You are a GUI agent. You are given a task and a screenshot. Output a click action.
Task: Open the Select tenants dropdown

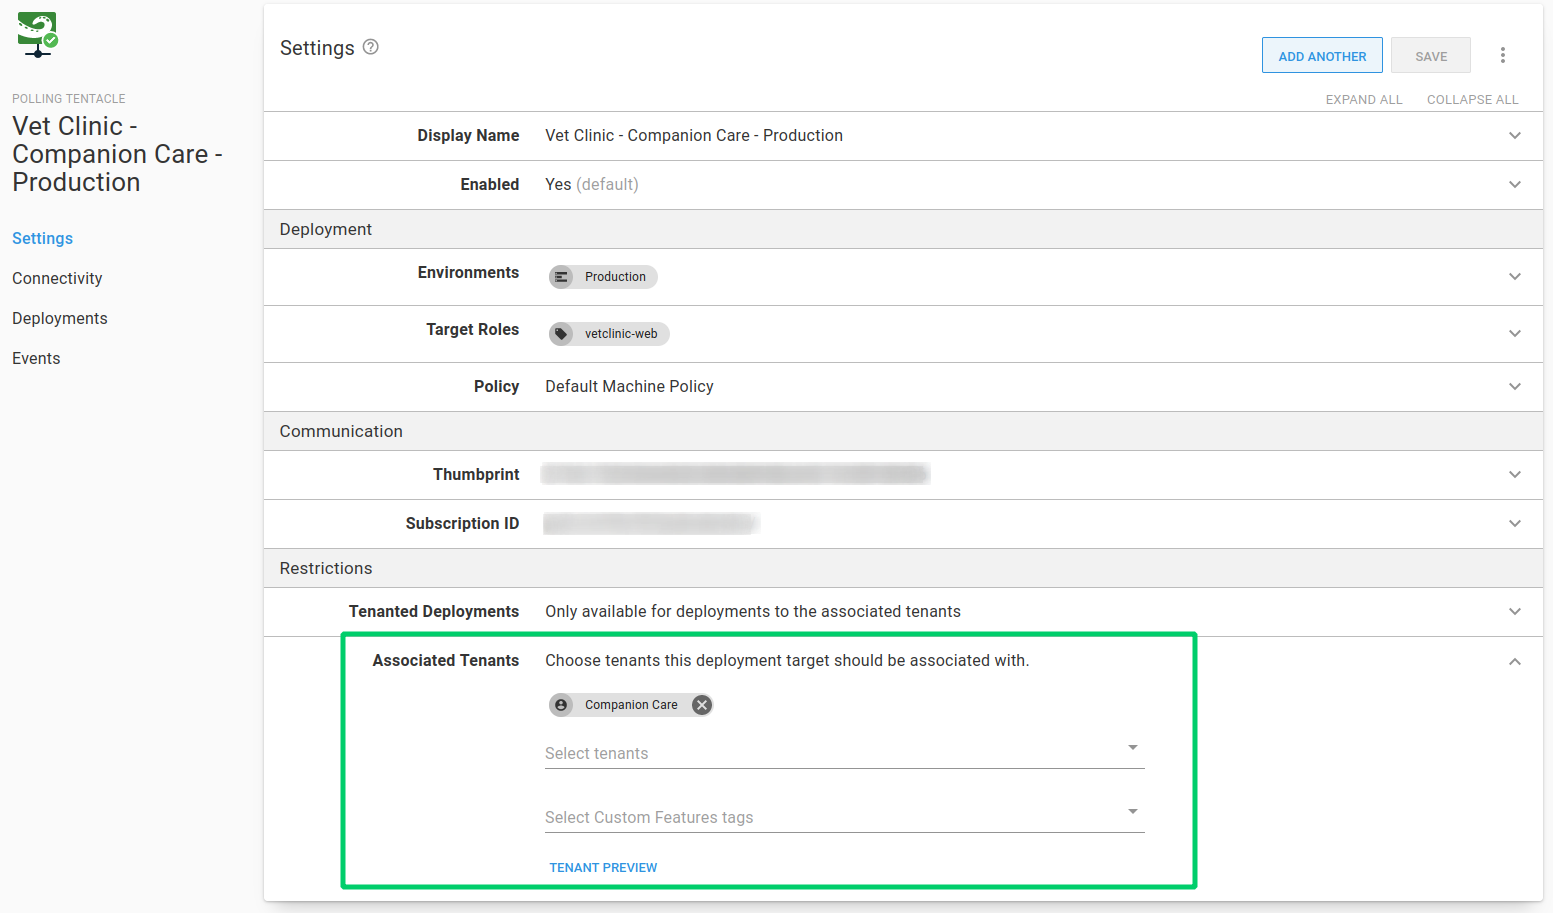coord(843,753)
